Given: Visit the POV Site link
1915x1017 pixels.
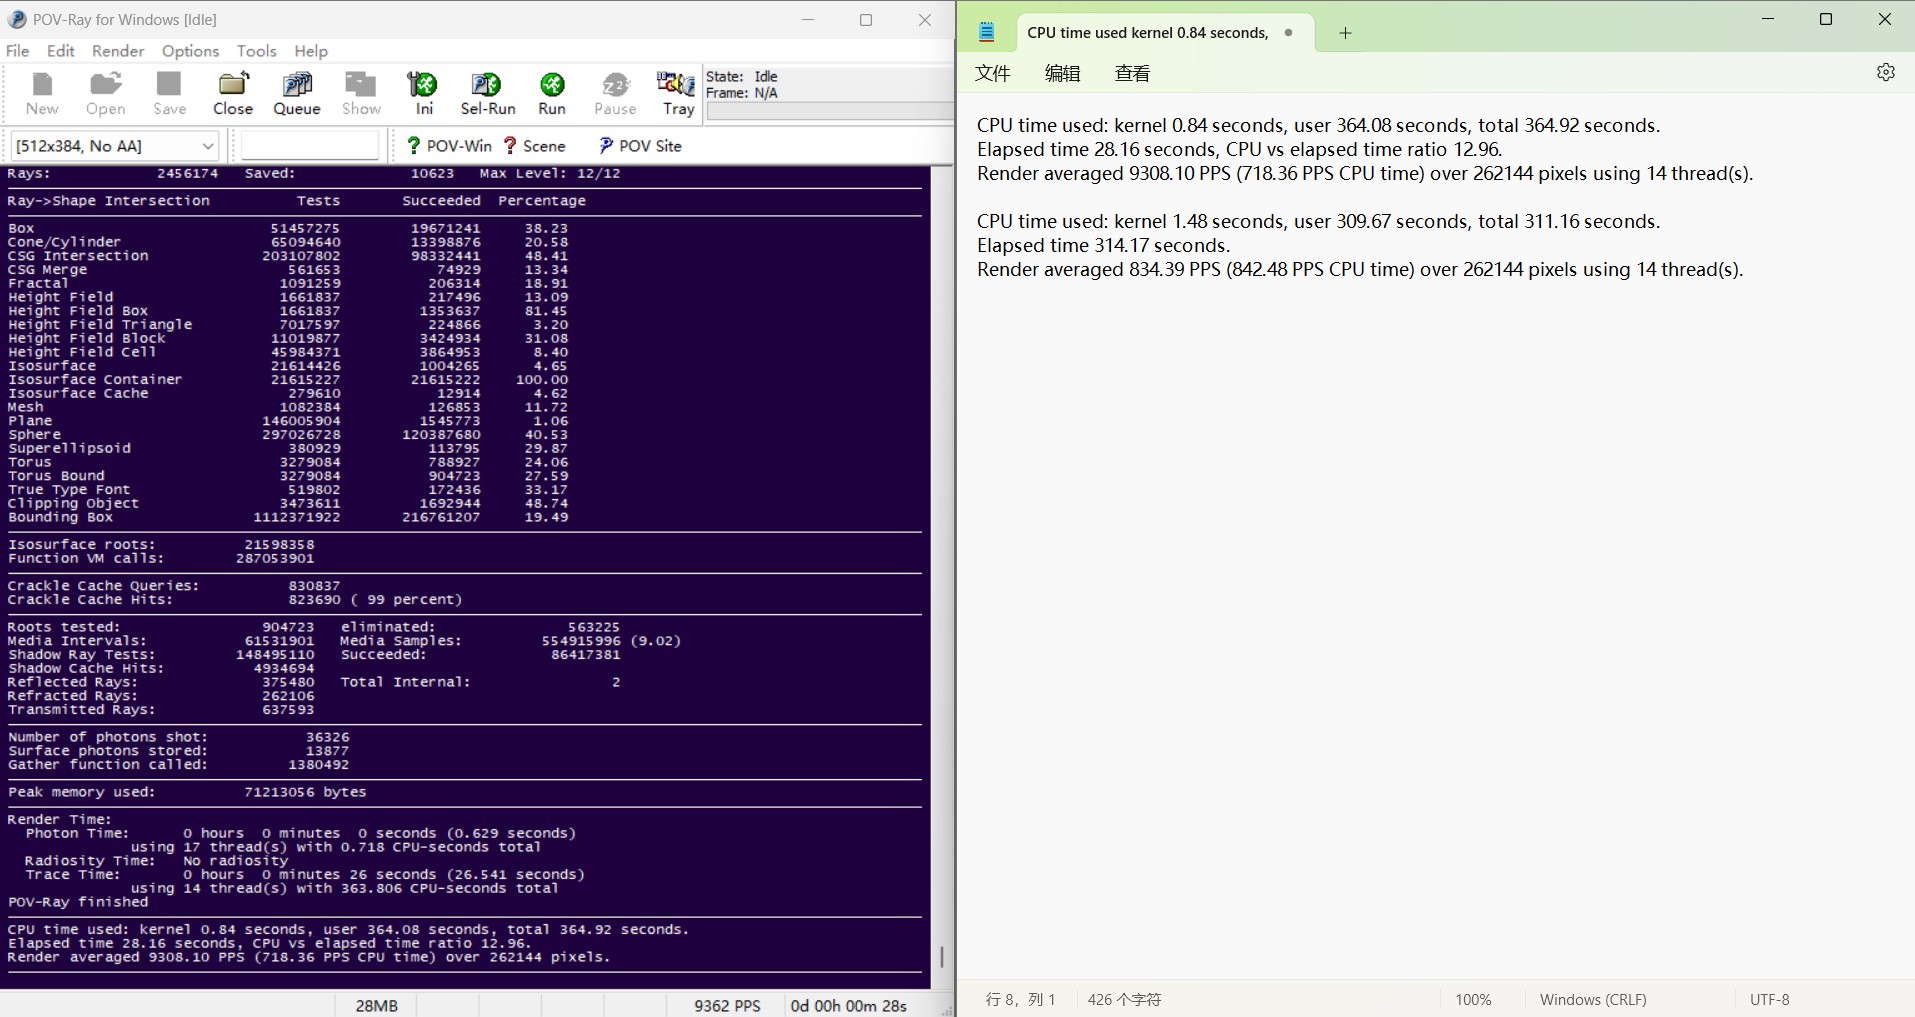Looking at the screenshot, I should pos(640,146).
